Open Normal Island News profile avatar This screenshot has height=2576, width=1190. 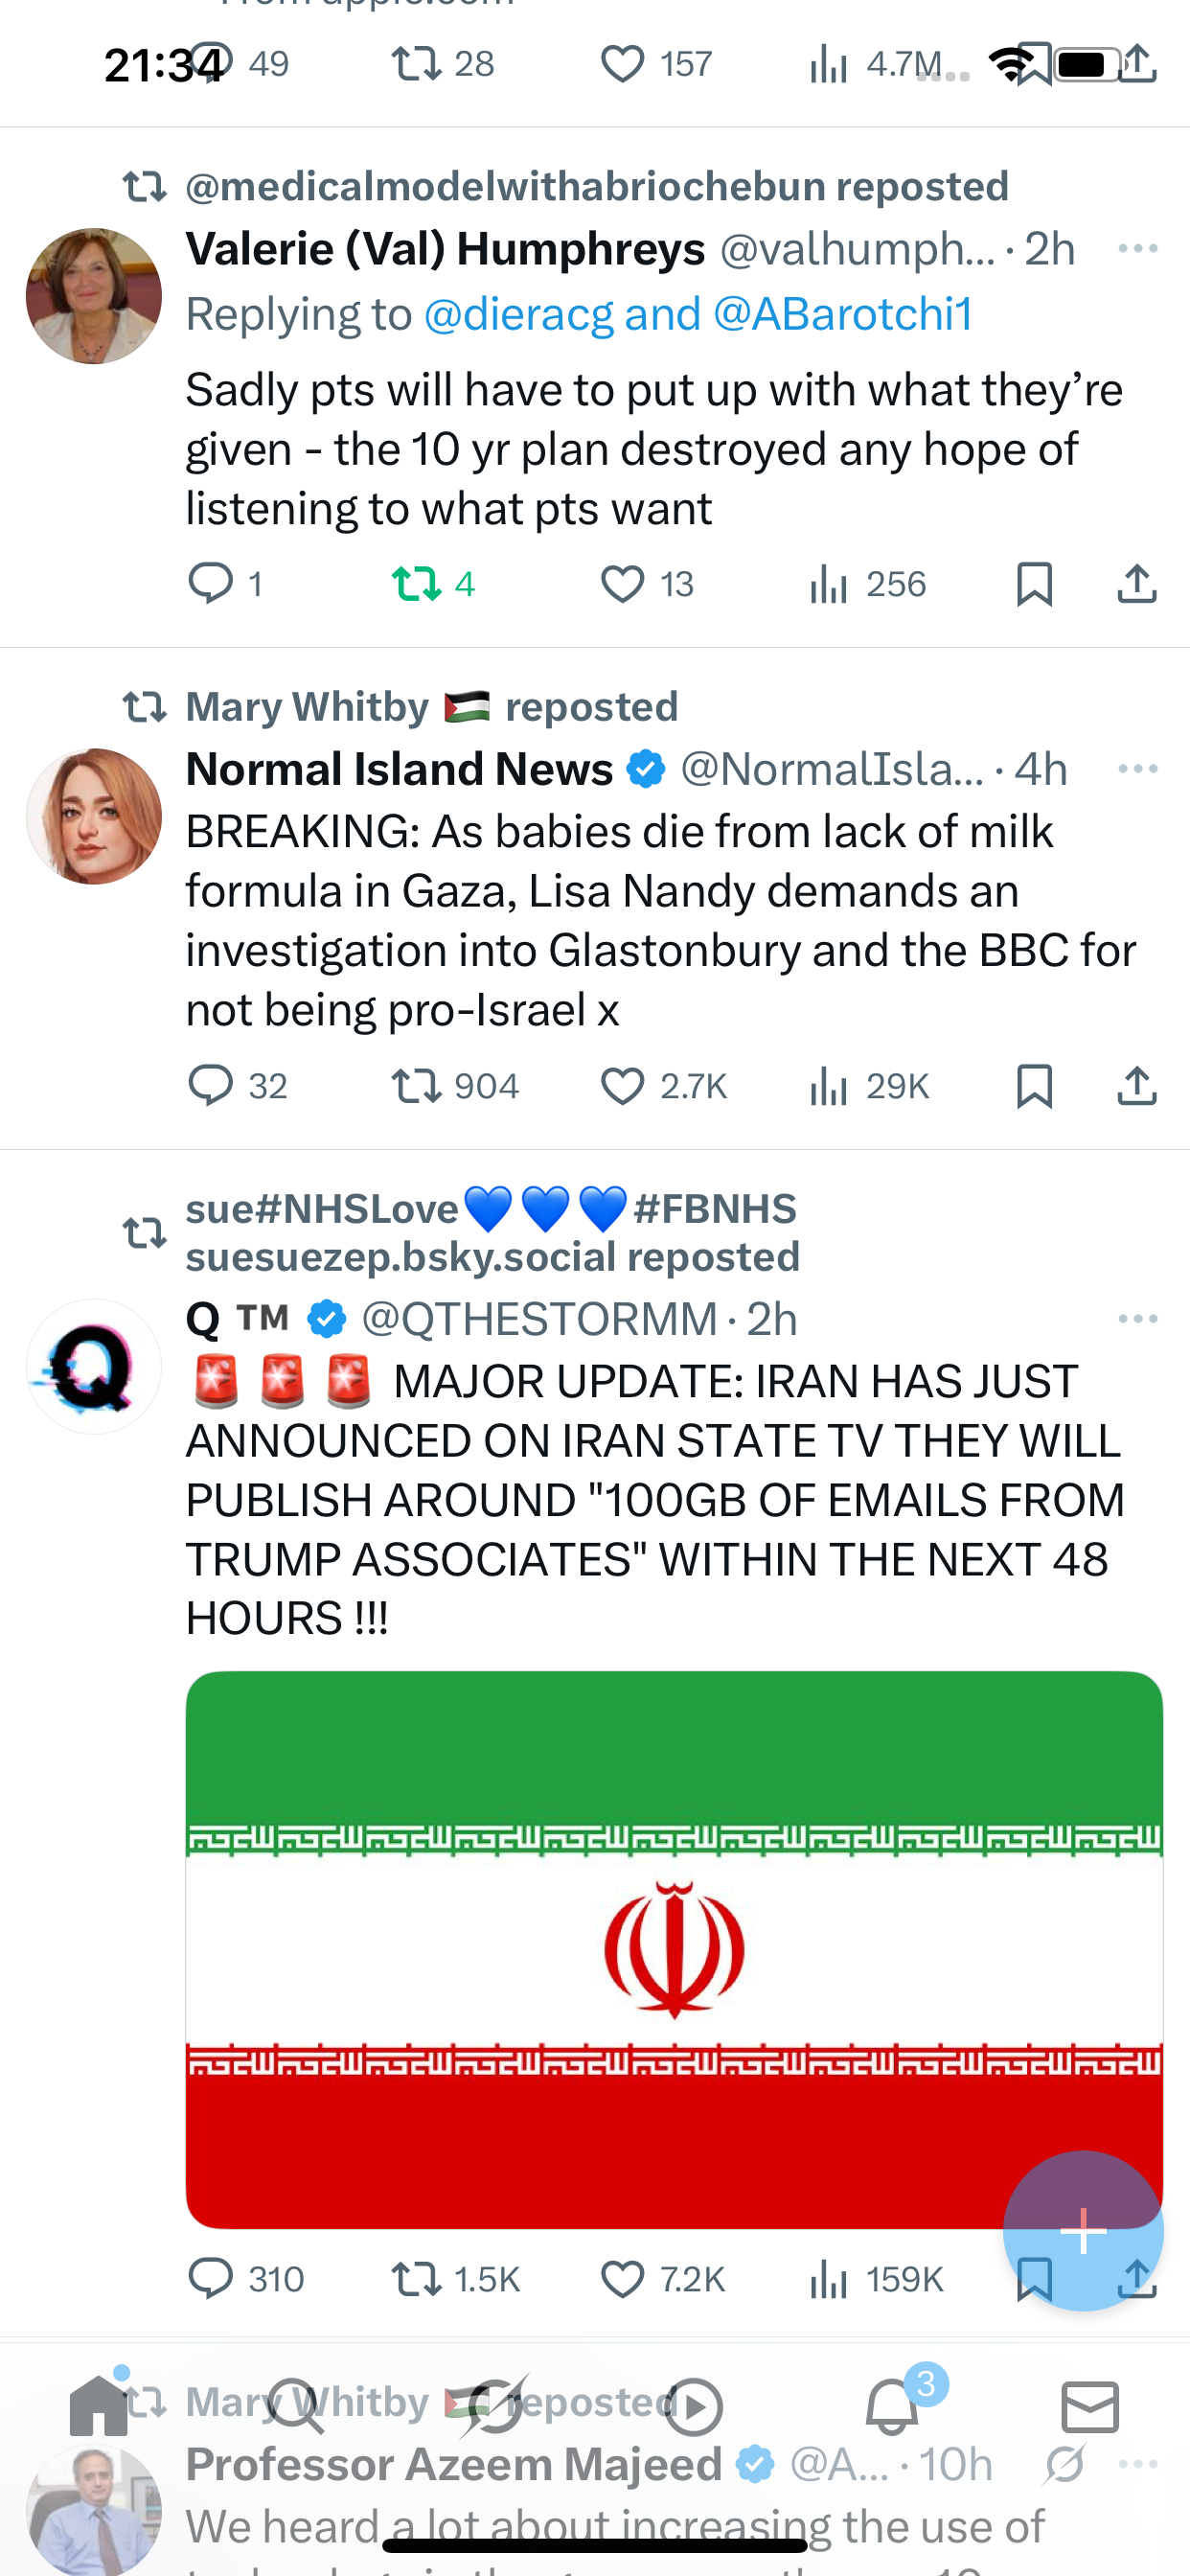pos(94,816)
